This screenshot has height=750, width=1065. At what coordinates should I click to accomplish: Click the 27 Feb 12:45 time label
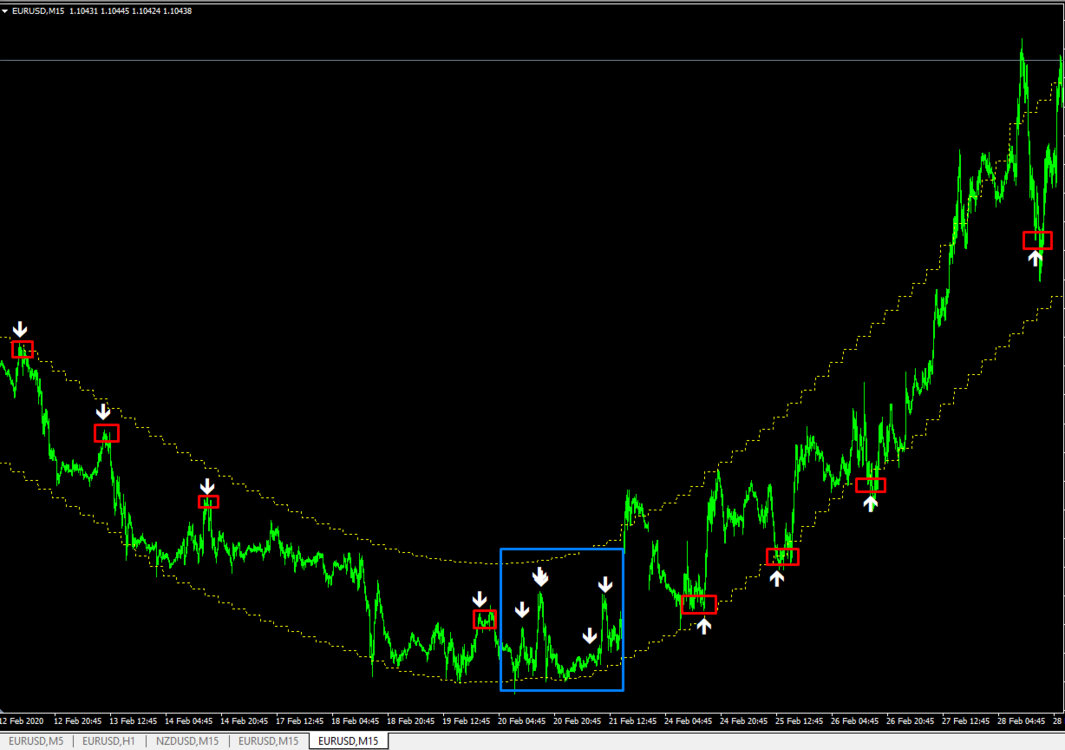pos(966,721)
